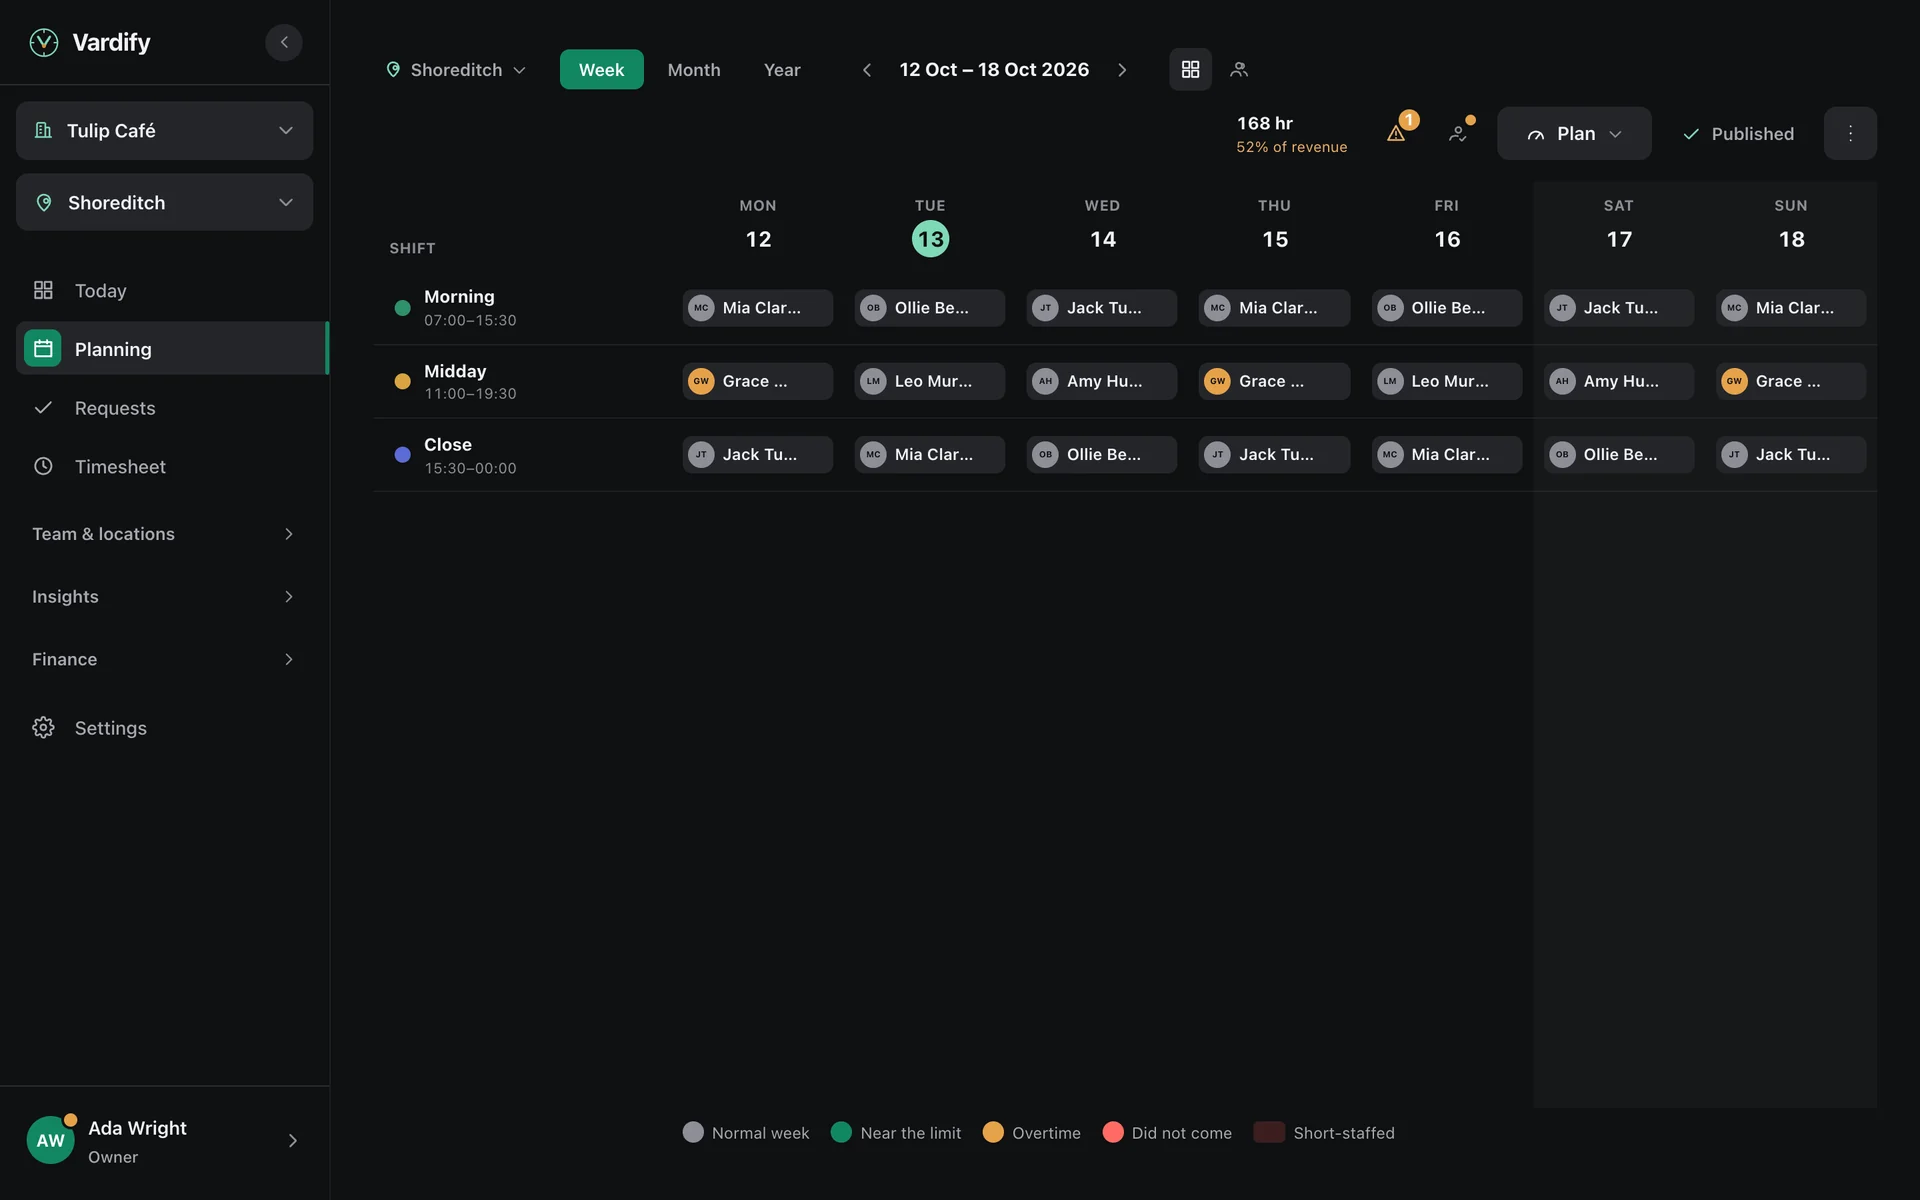Image resolution: width=1920 pixels, height=1200 pixels.
Task: Expand the Insights section
Action: point(164,596)
